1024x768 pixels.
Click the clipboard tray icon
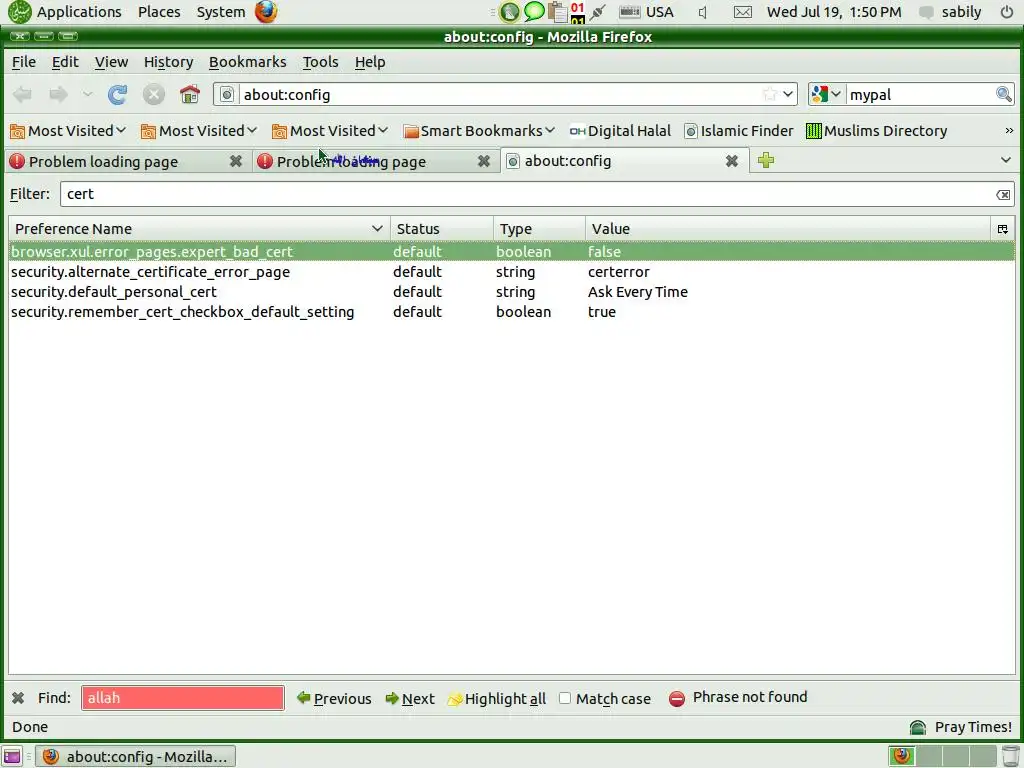point(557,12)
